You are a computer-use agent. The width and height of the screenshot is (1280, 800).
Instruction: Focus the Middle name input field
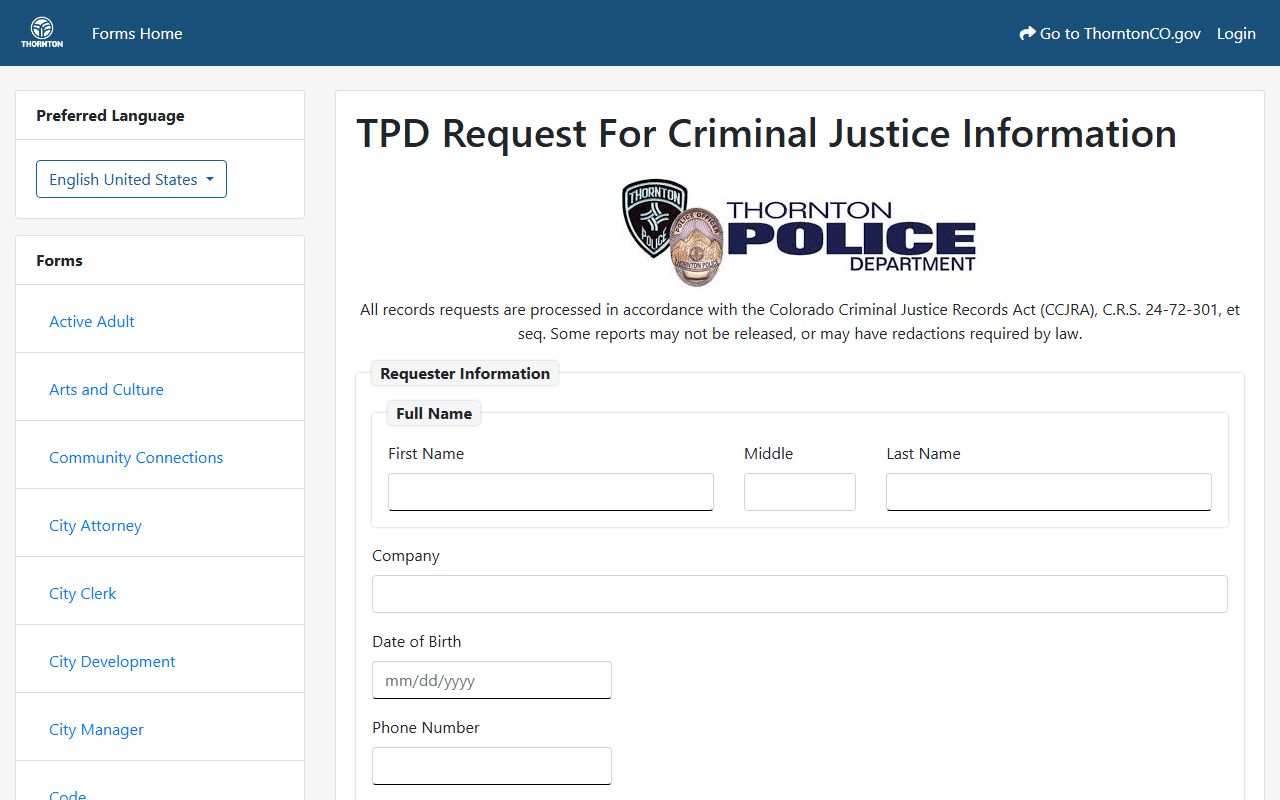pos(800,492)
